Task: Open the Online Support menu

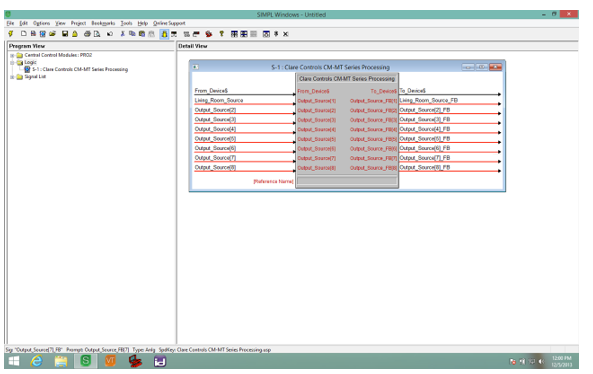Action: click(169, 23)
